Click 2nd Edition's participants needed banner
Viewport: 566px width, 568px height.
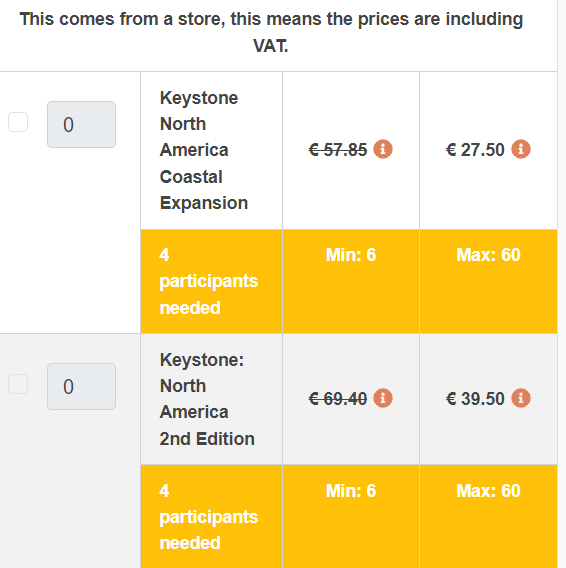[209, 517]
